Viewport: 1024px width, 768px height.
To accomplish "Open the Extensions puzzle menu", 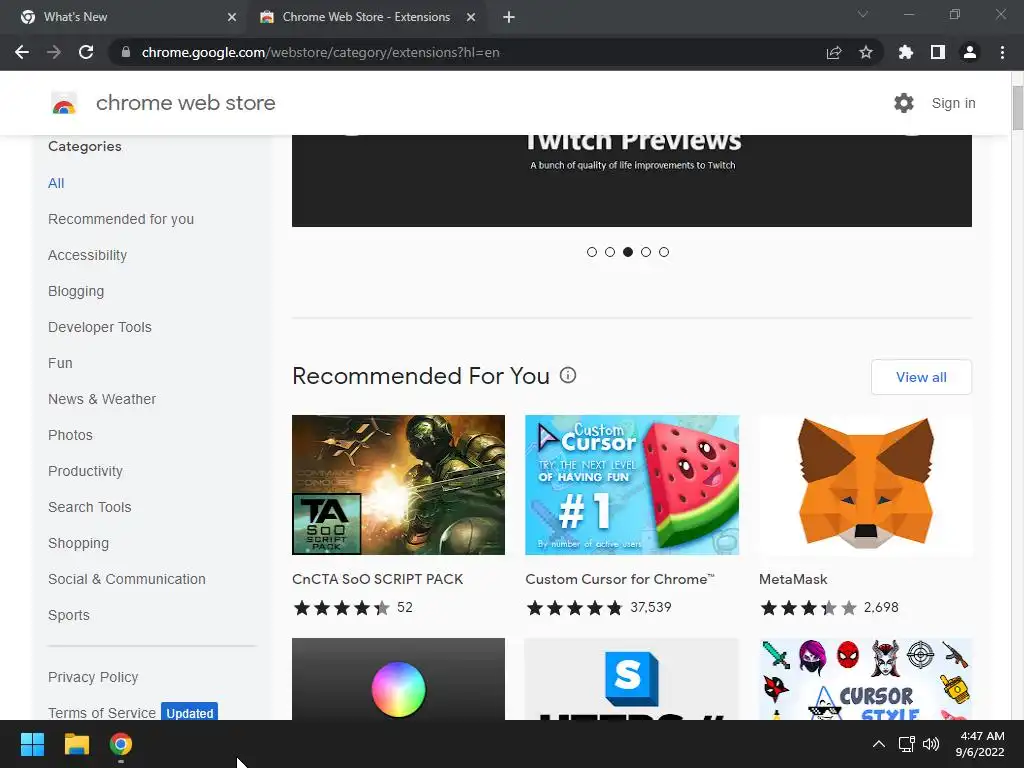I will click(x=905, y=52).
